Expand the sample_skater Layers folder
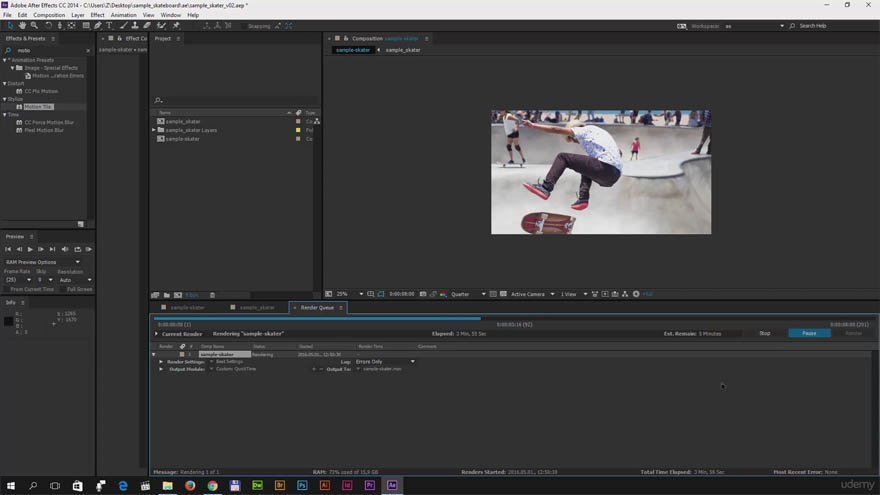The height and width of the screenshot is (495, 880). click(x=154, y=130)
